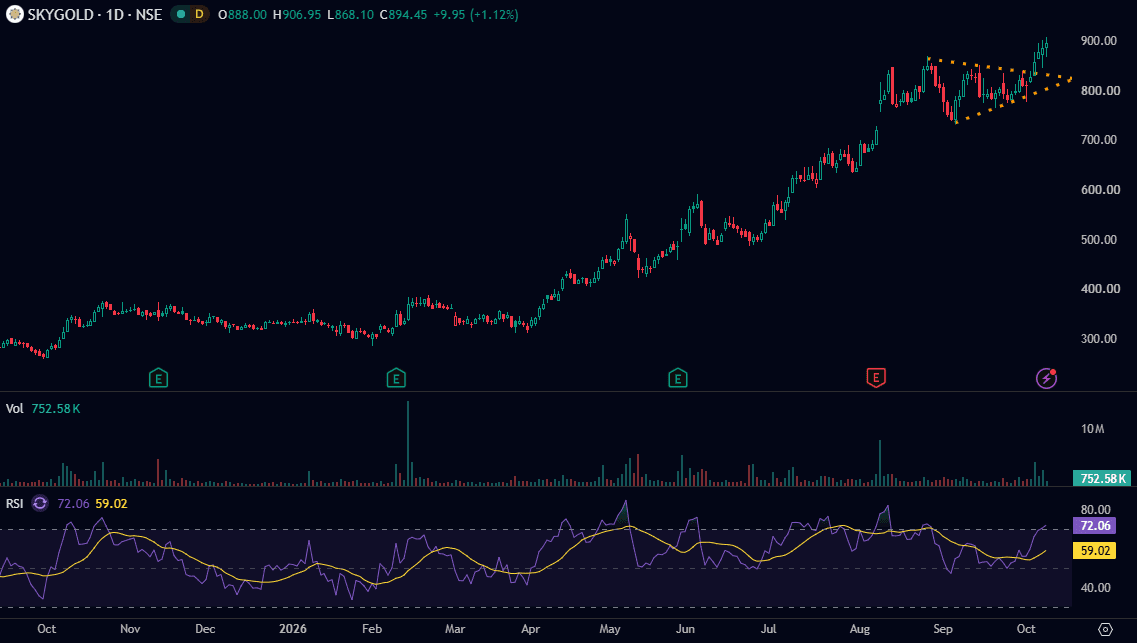Select the Vol indicator label
The height and width of the screenshot is (643, 1138).
click(15, 409)
